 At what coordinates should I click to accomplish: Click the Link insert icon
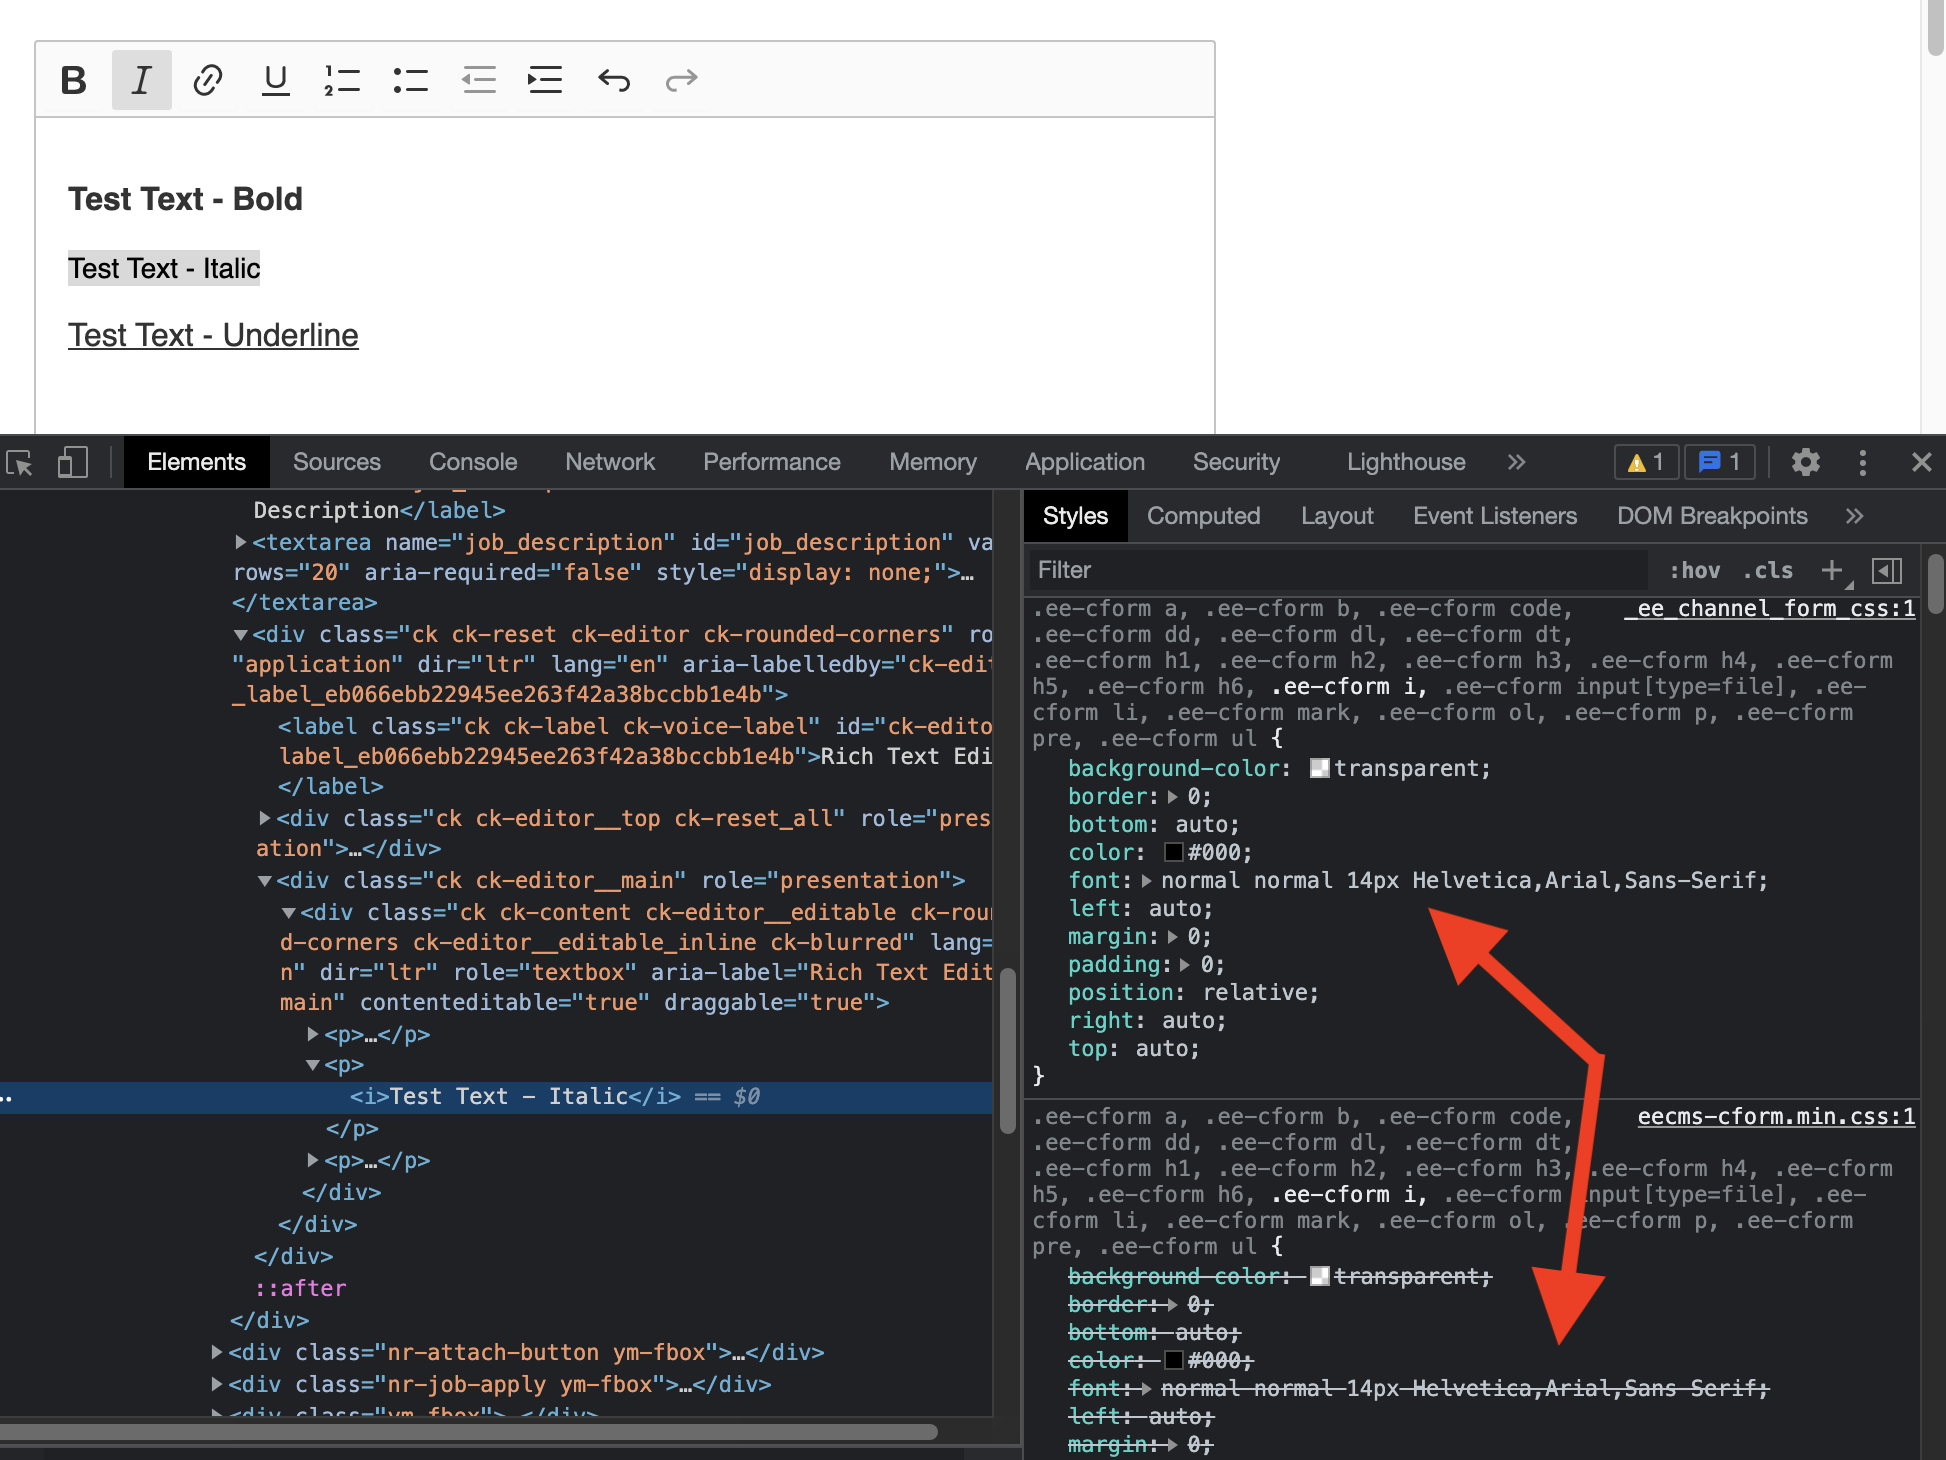[208, 80]
